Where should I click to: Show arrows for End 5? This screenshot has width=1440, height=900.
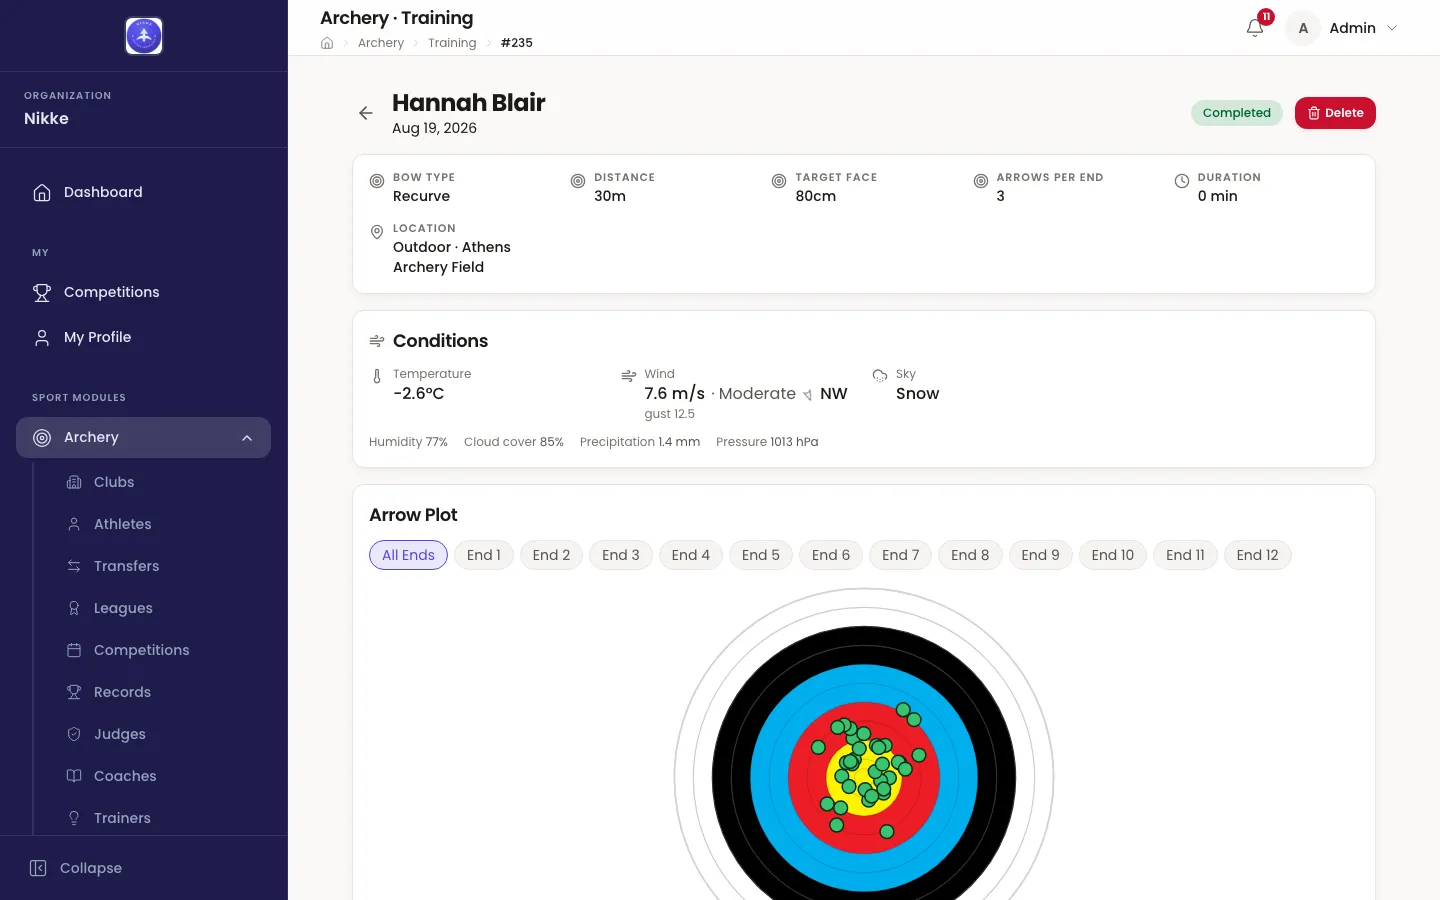tap(761, 555)
